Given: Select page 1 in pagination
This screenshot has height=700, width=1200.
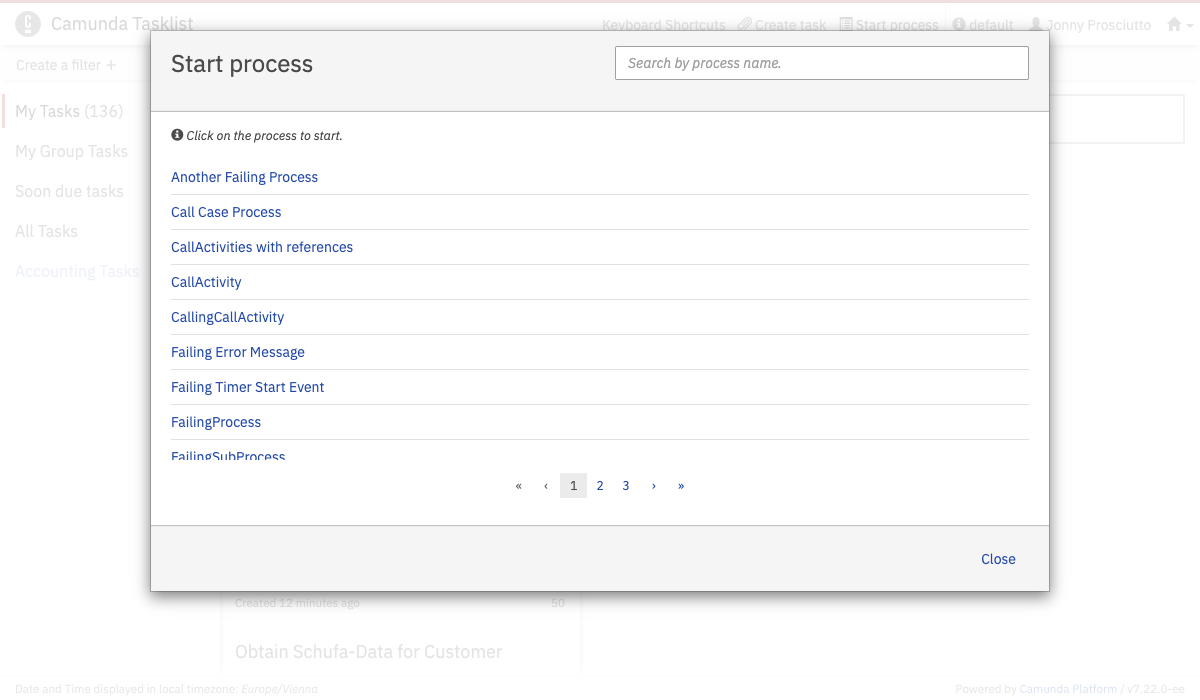Looking at the screenshot, I should 573,486.
